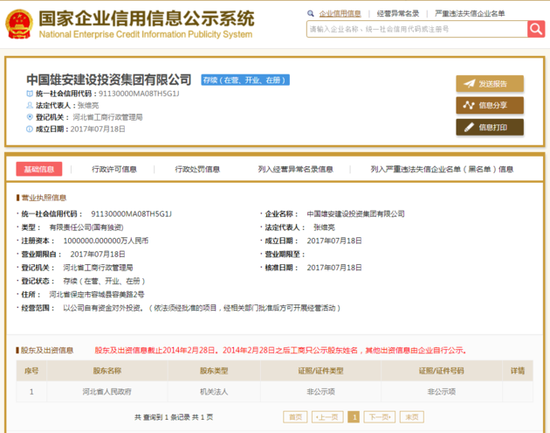The image size is (550, 433).
Task: Click the national emblem logo
Action: 19,24
